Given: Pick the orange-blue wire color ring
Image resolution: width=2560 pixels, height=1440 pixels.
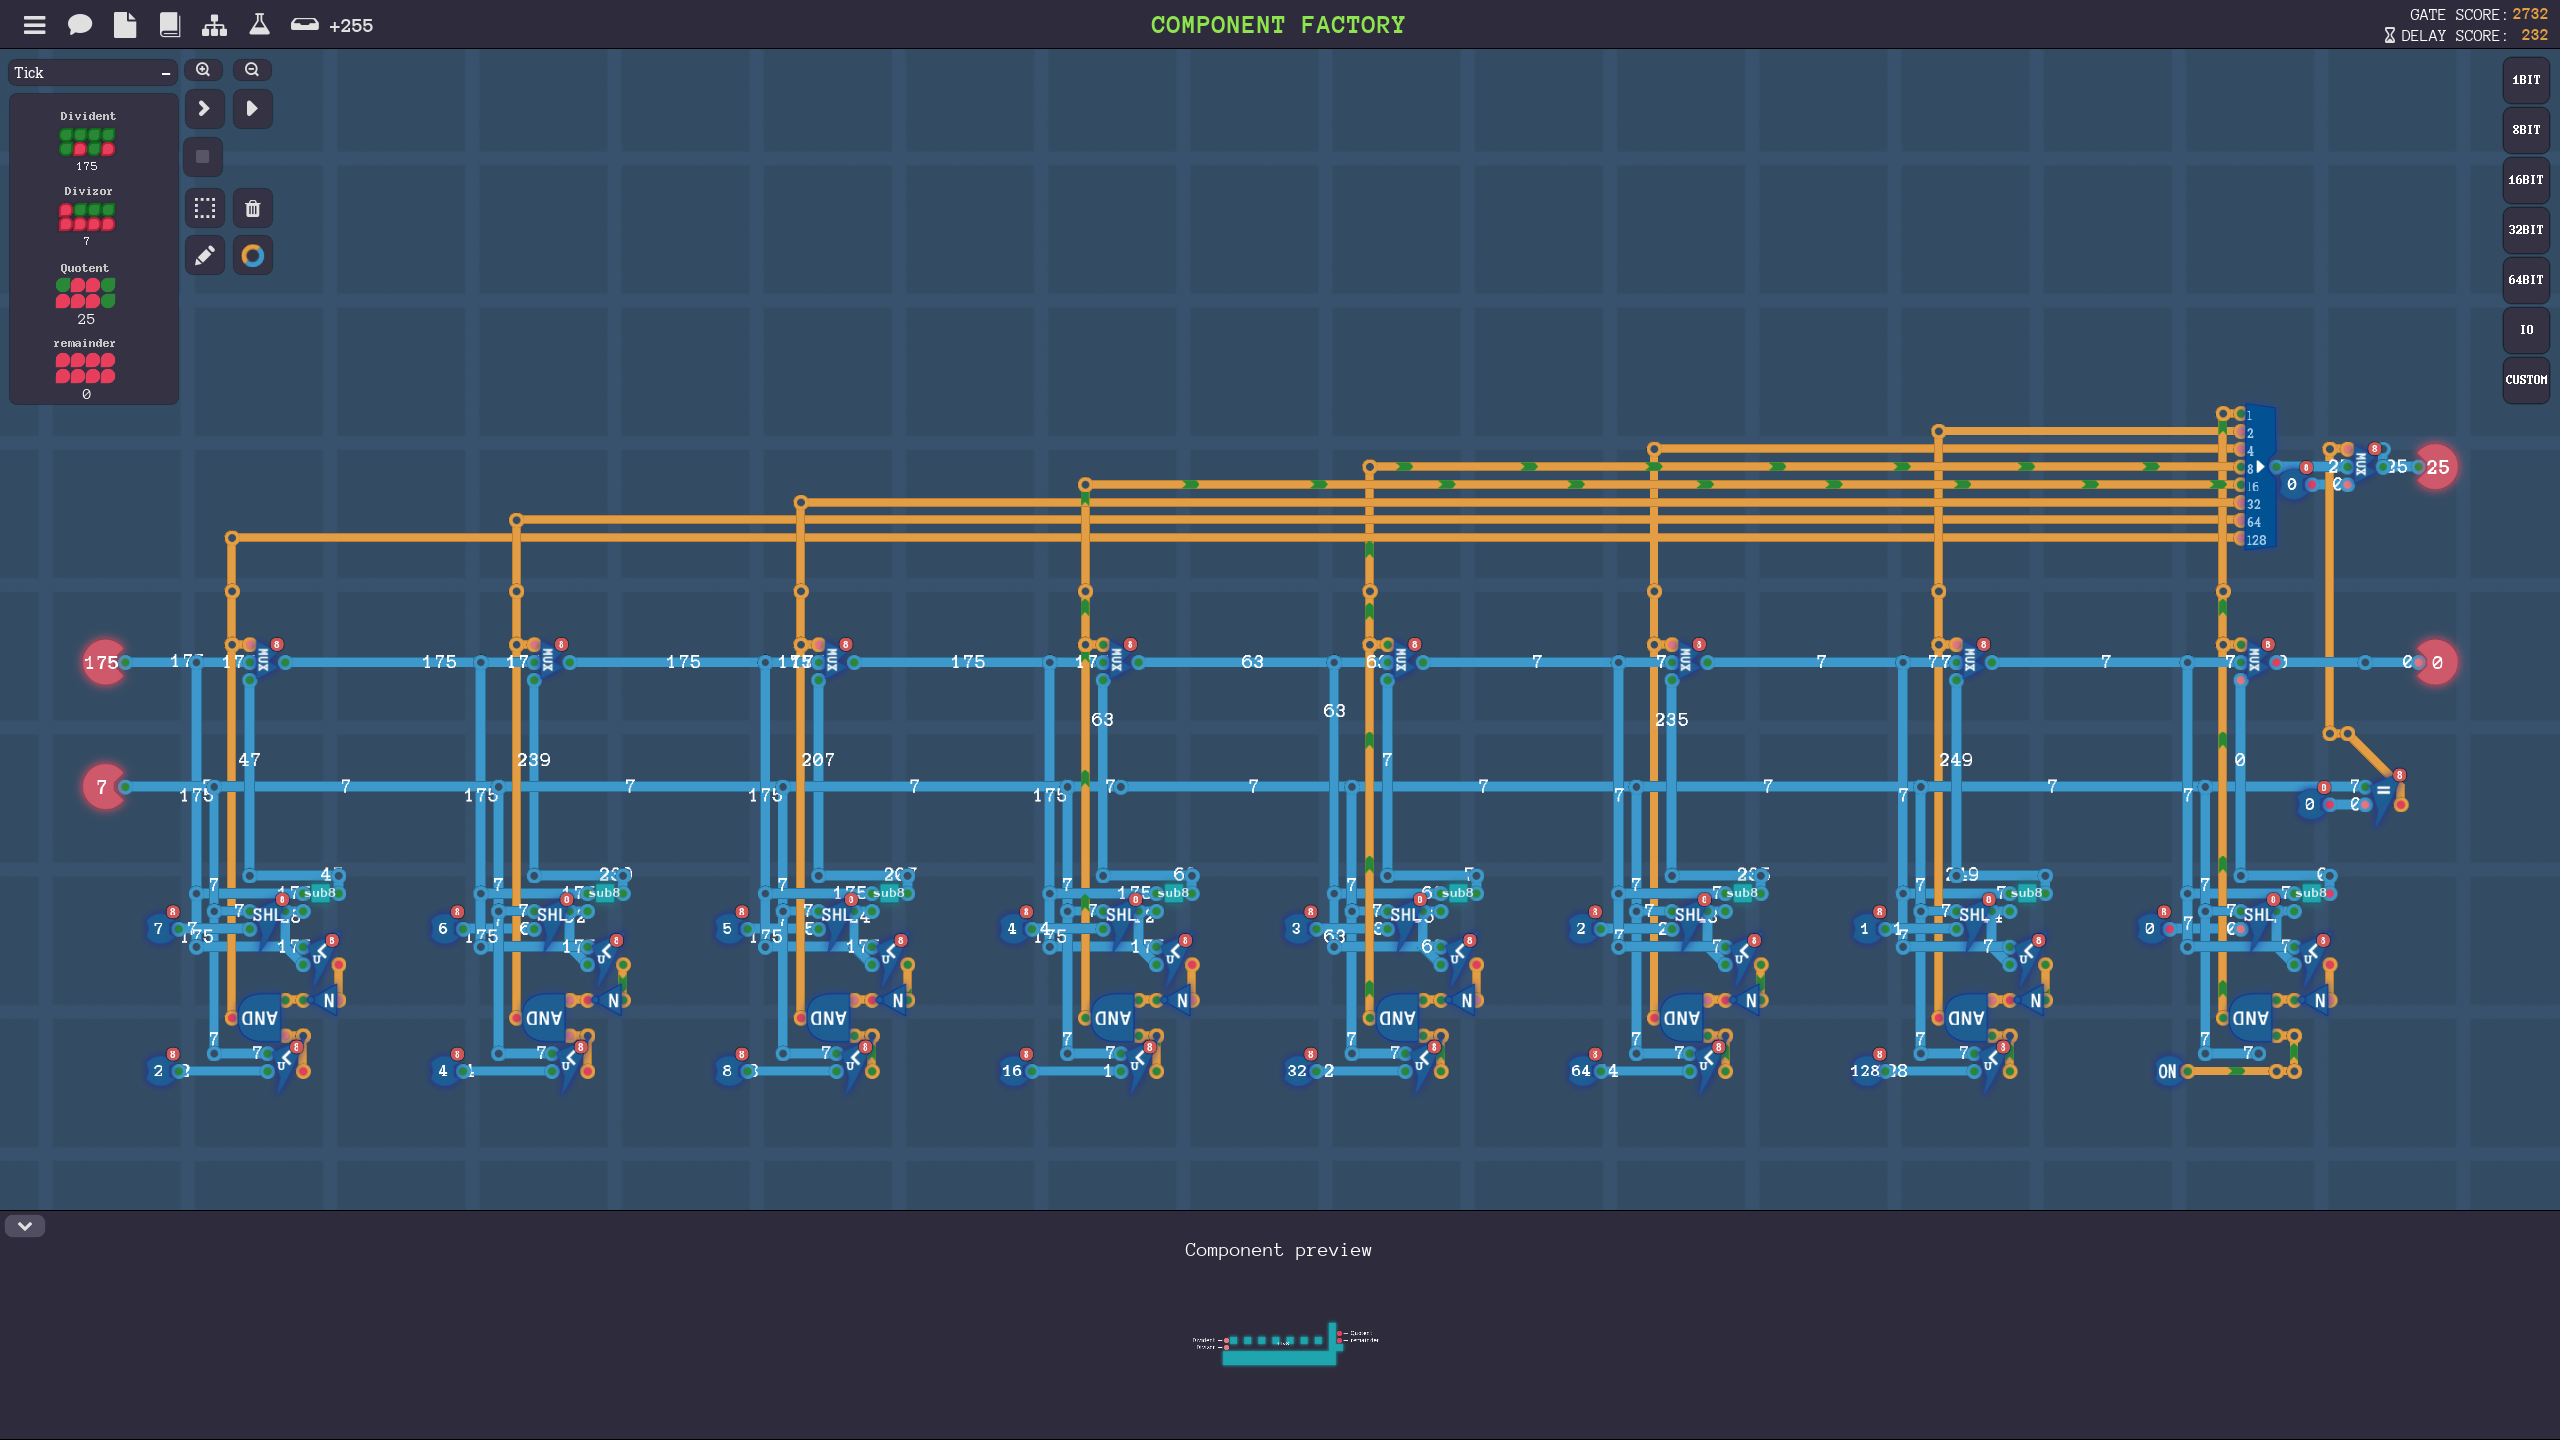Looking at the screenshot, I should pyautogui.click(x=253, y=256).
